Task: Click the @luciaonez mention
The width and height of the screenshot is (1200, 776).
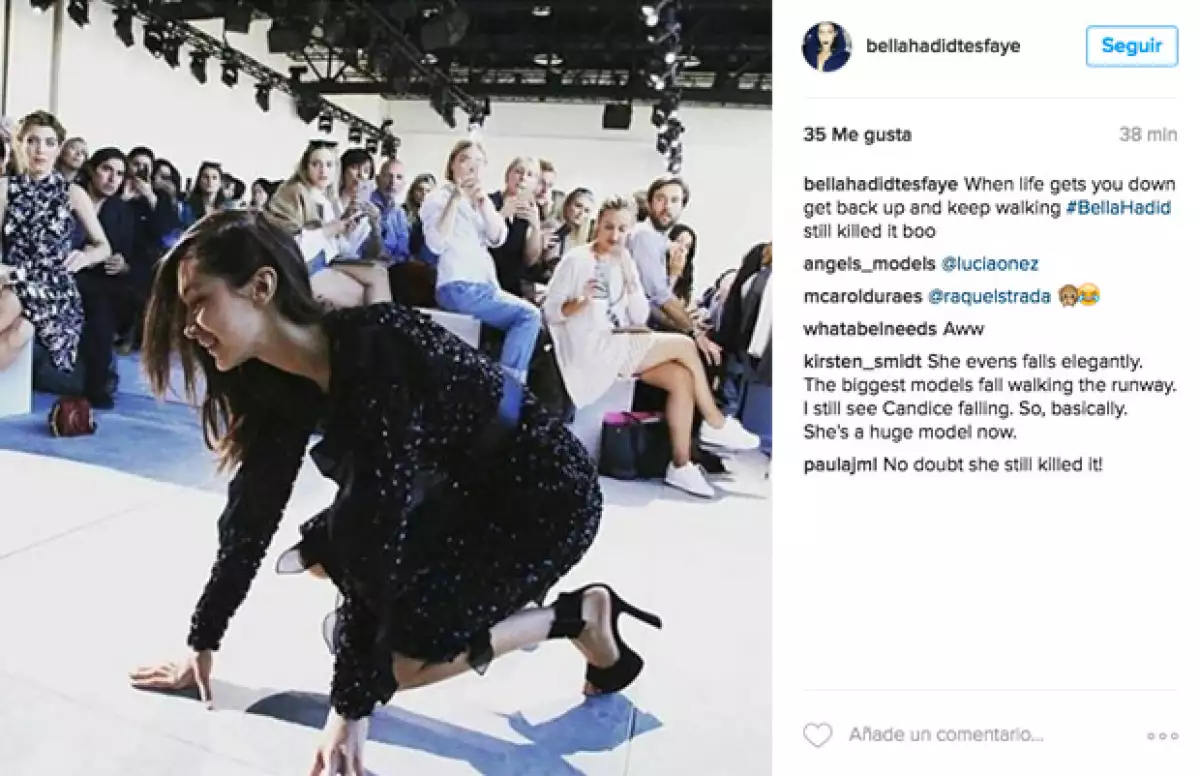Action: point(990,264)
